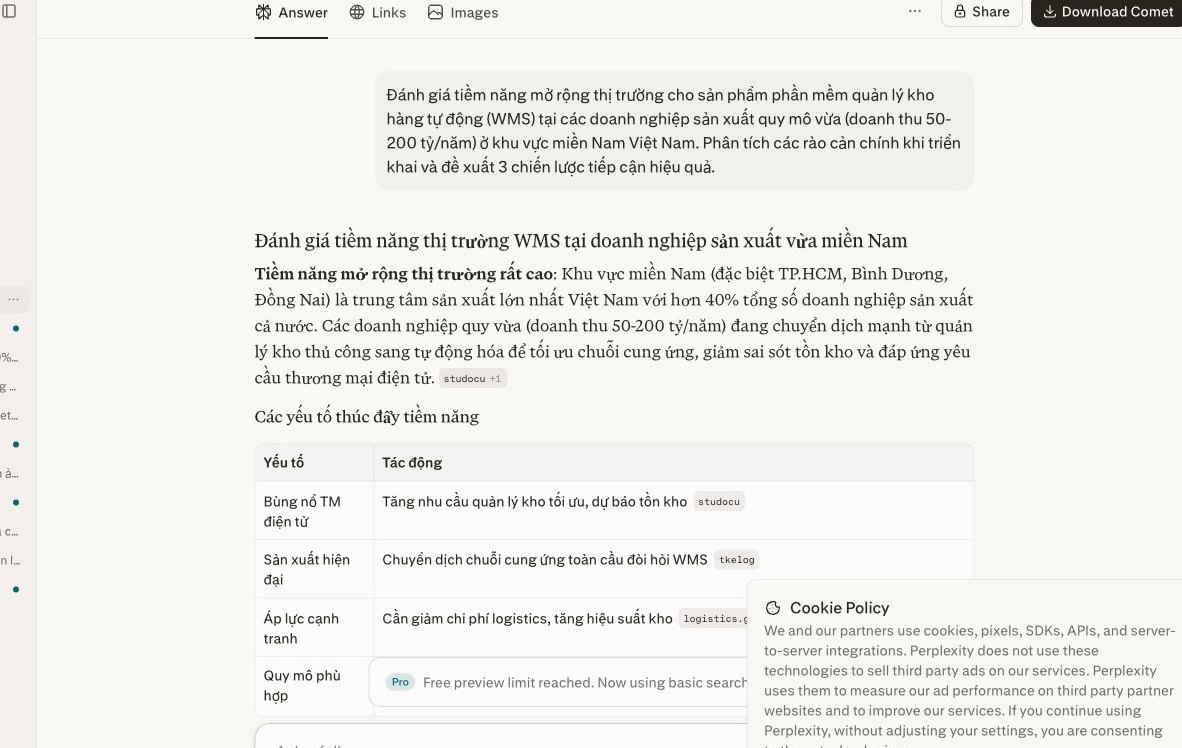Screen dimensions: 1182x748
Task: Click the download arrow icon on Comet button
Action: coord(1049,11)
